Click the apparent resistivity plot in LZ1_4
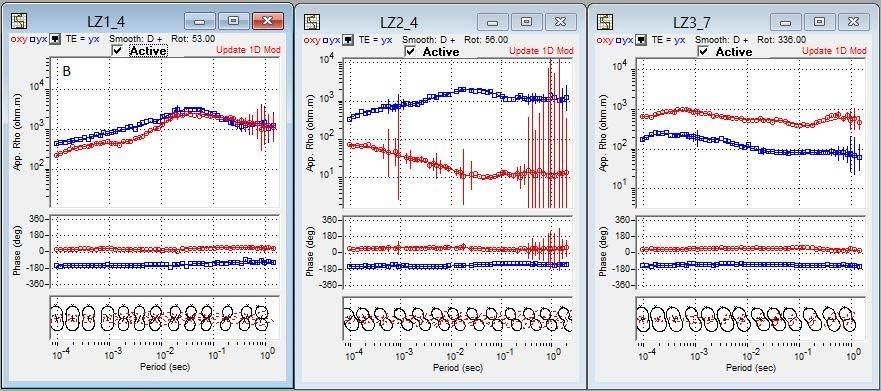This screenshot has height=391, width=881. [165, 133]
